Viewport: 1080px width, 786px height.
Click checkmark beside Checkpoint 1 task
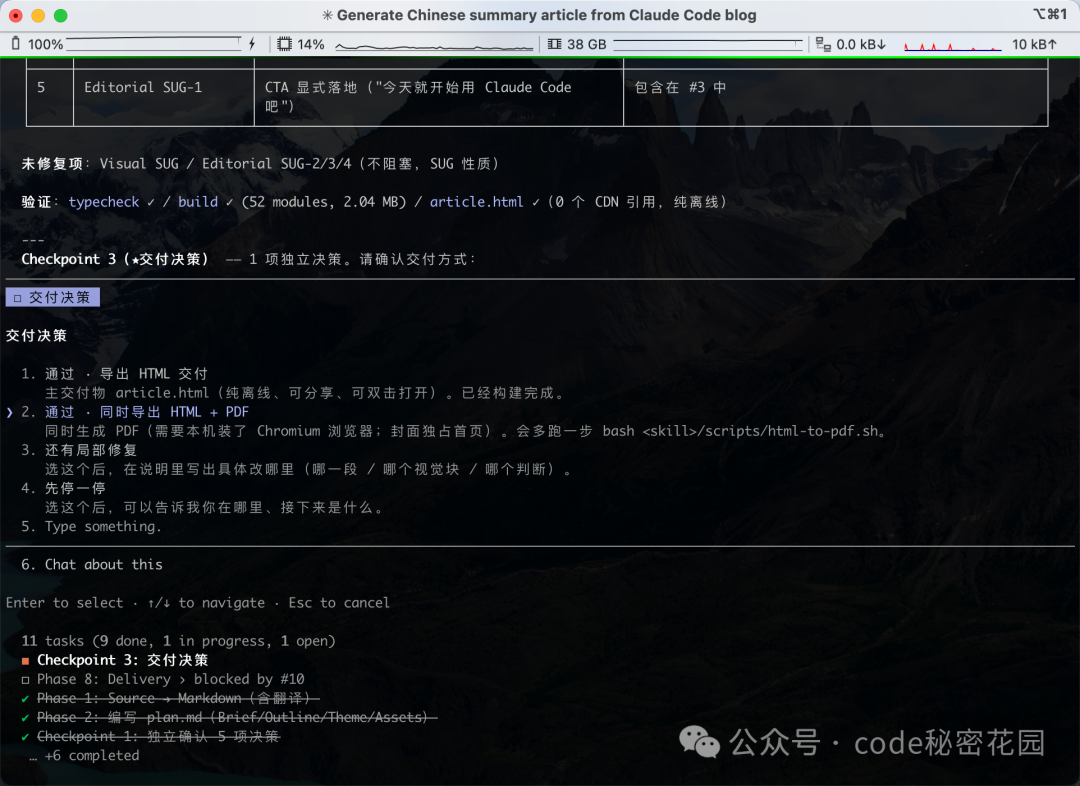[x=25, y=736]
